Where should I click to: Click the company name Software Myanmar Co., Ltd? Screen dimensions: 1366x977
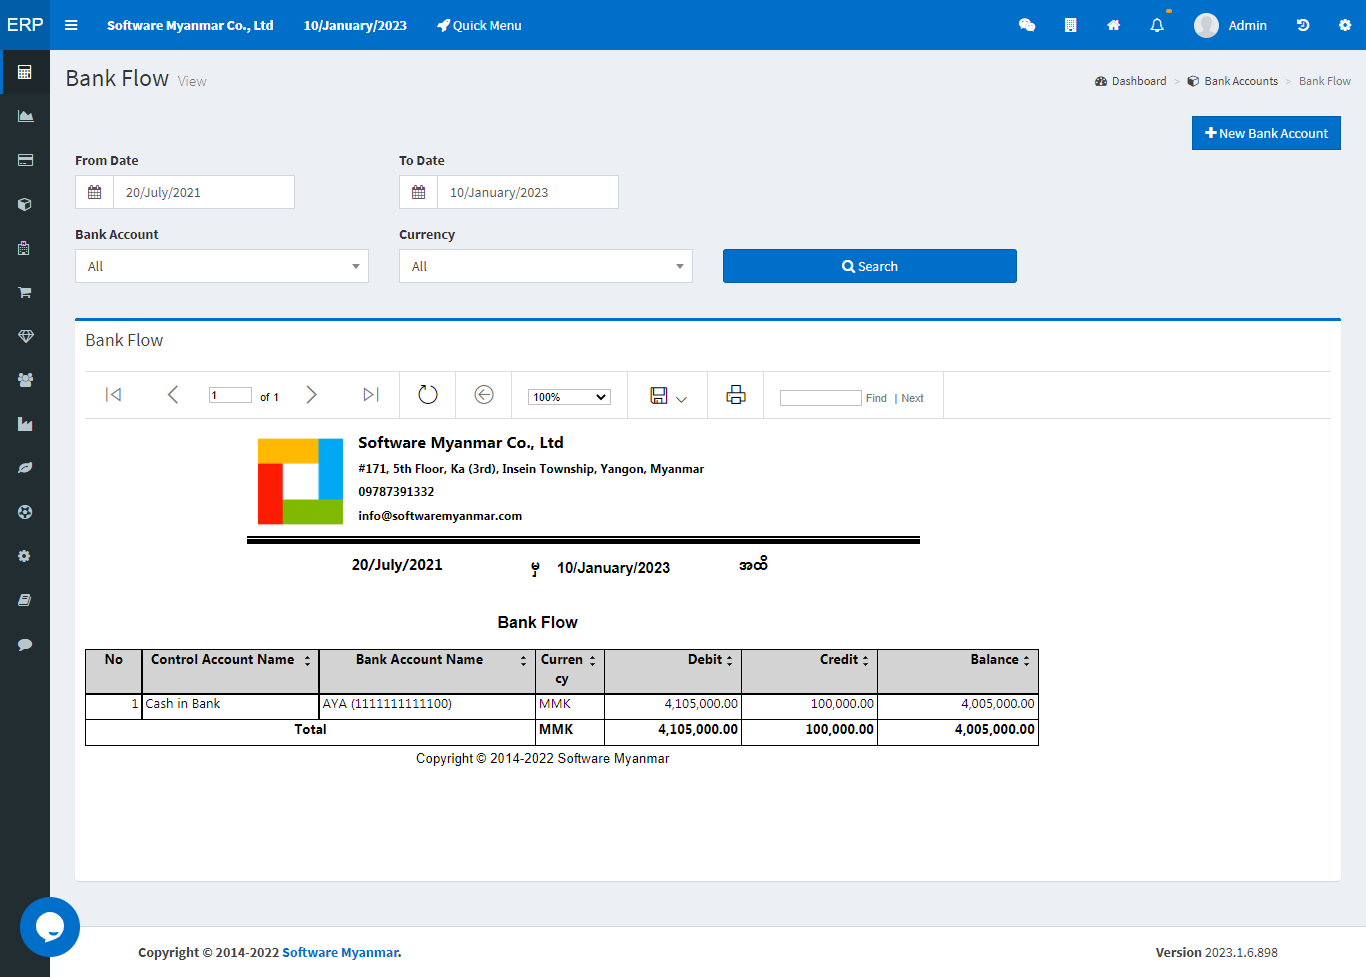coord(190,25)
